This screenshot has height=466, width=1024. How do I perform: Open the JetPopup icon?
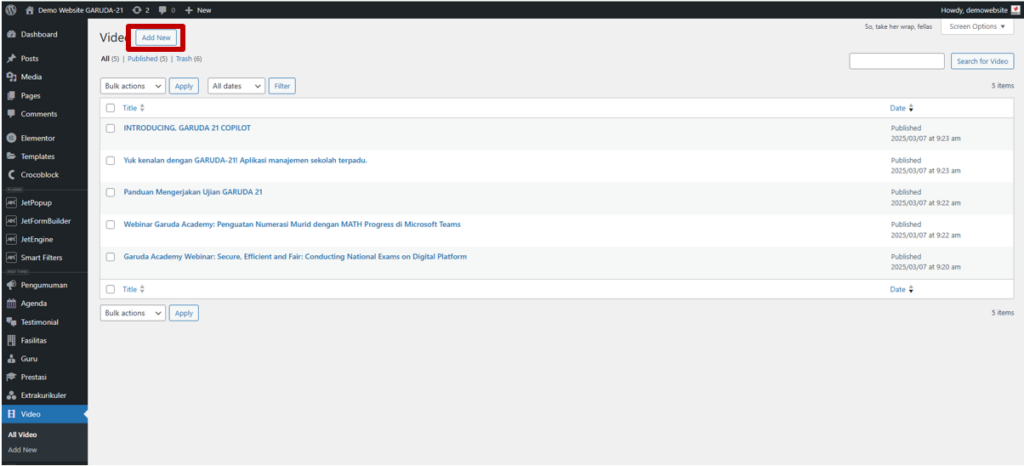coord(11,203)
